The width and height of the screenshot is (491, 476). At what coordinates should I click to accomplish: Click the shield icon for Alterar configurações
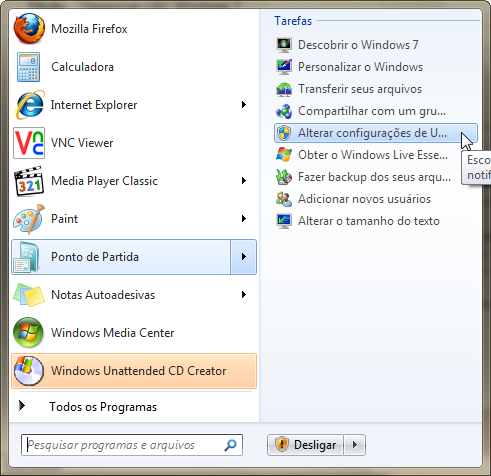pos(284,133)
